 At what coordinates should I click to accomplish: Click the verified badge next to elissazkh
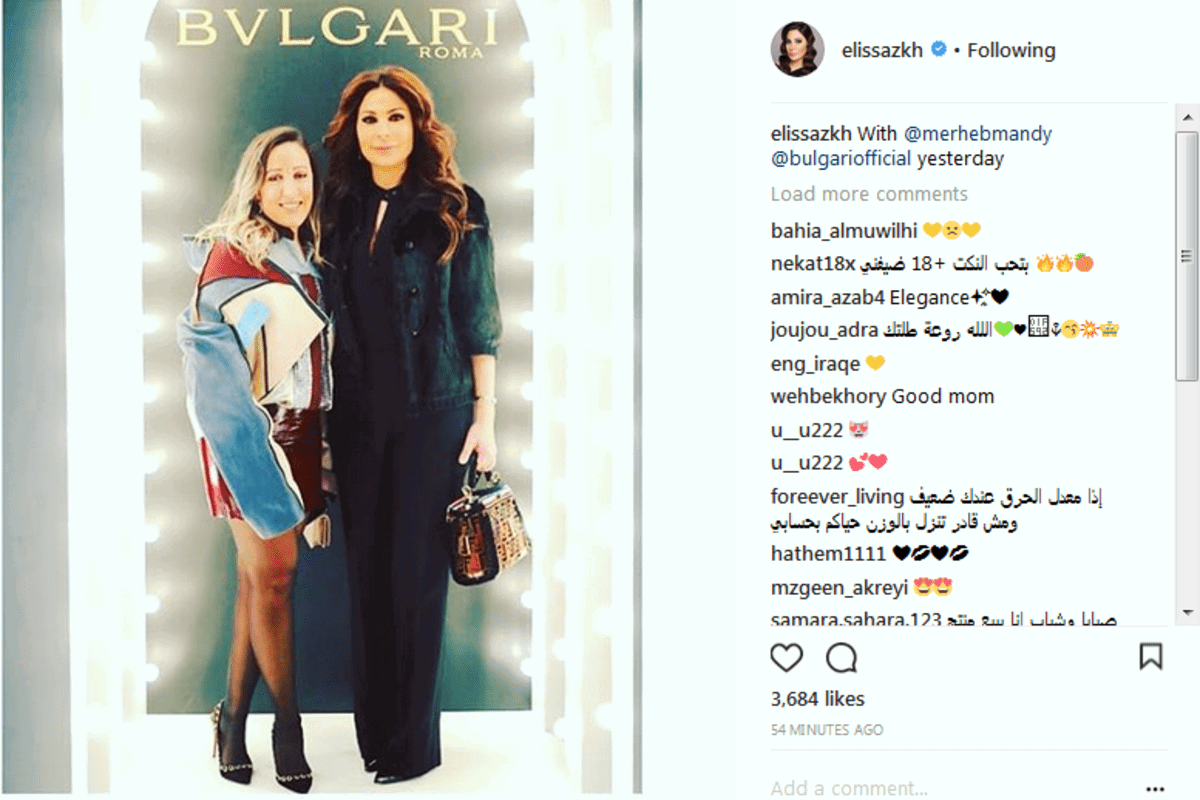pos(938,49)
